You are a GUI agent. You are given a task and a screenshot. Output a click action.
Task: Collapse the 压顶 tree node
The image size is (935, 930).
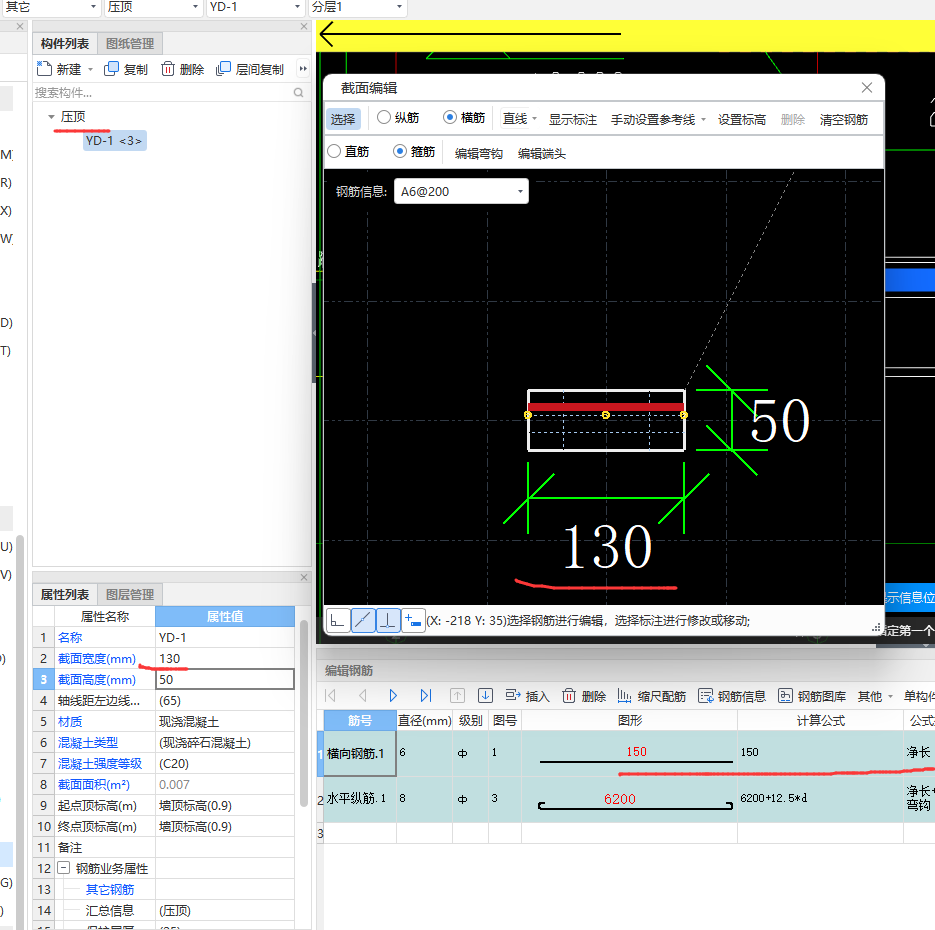51,117
